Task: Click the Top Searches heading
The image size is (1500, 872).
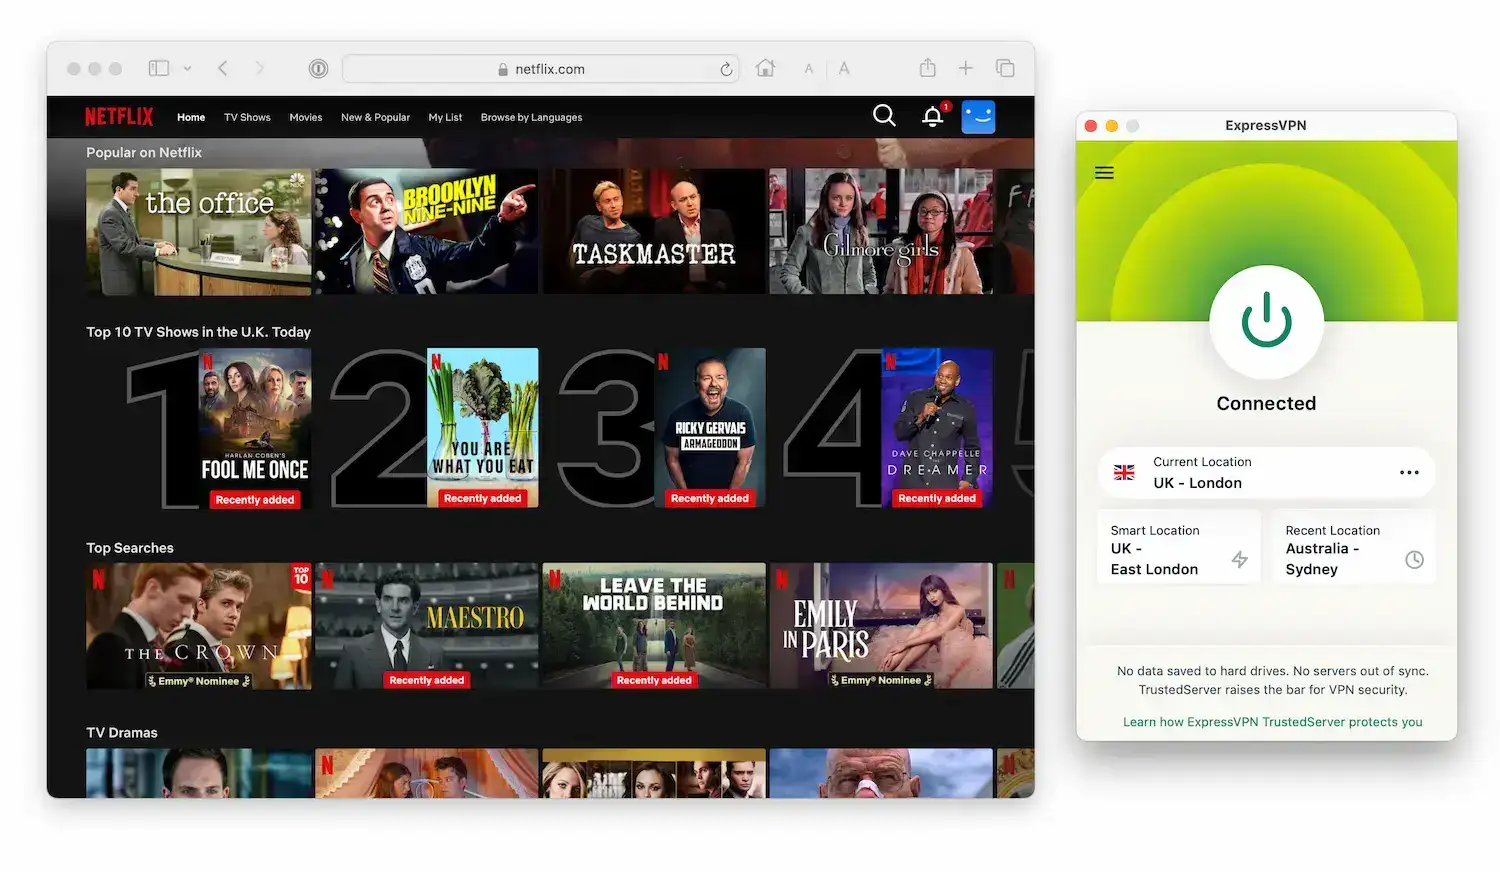Action: pos(130,548)
